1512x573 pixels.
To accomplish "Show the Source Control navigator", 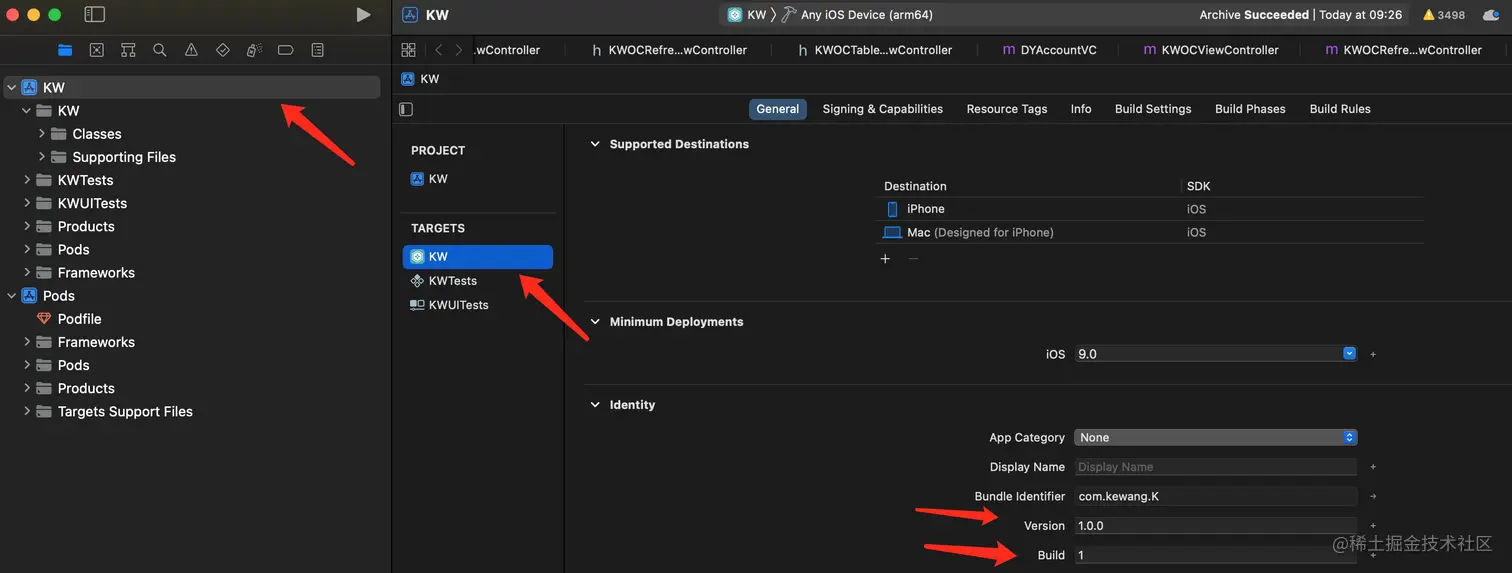I will 96,50.
